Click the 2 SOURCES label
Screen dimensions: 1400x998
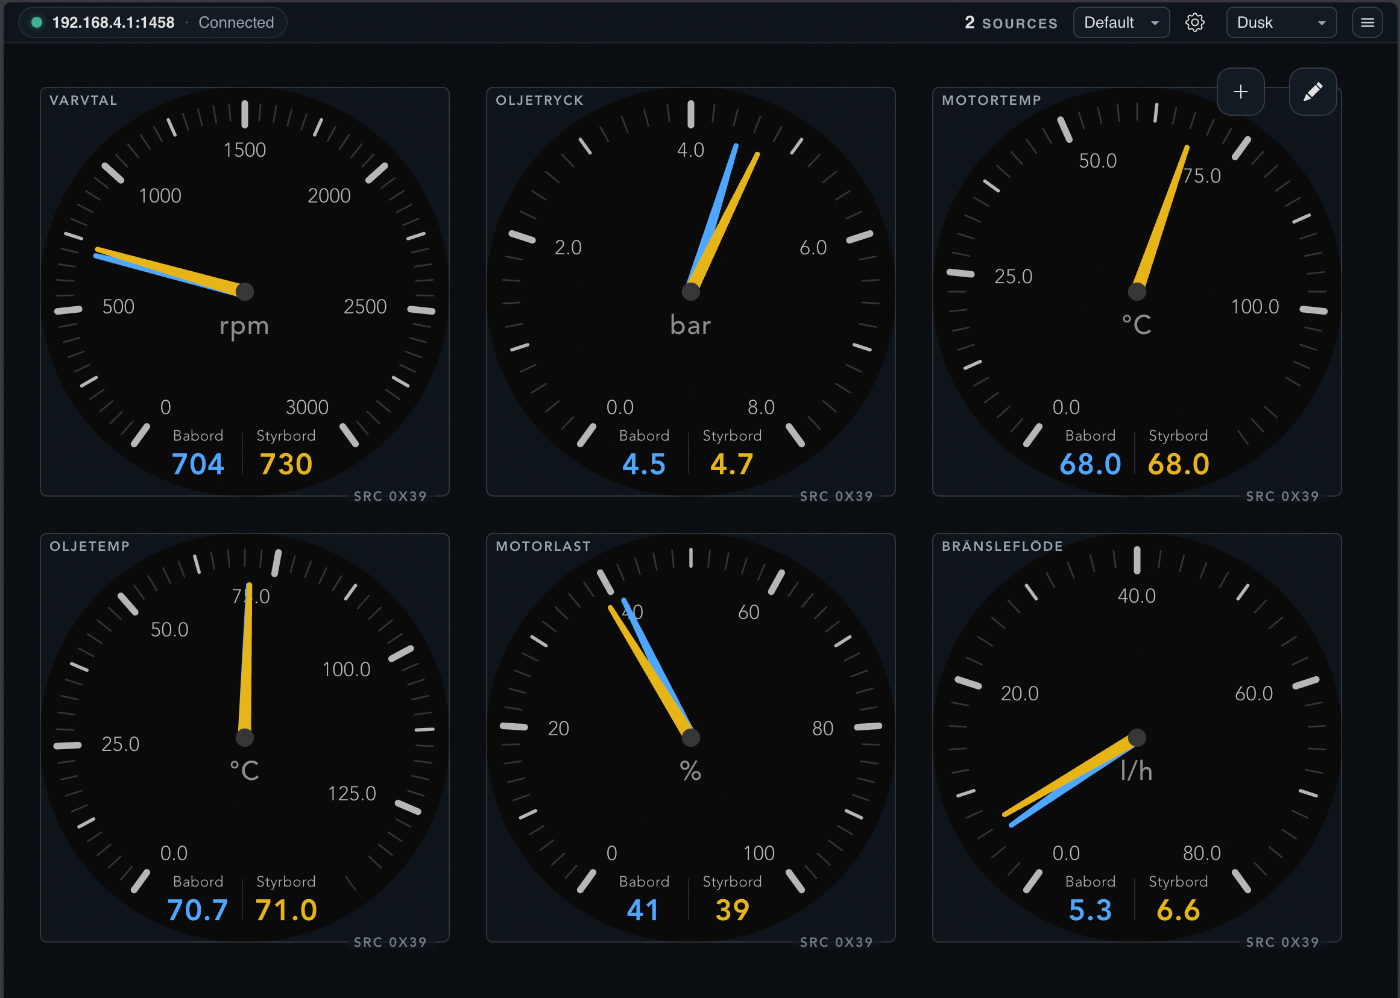(1011, 23)
